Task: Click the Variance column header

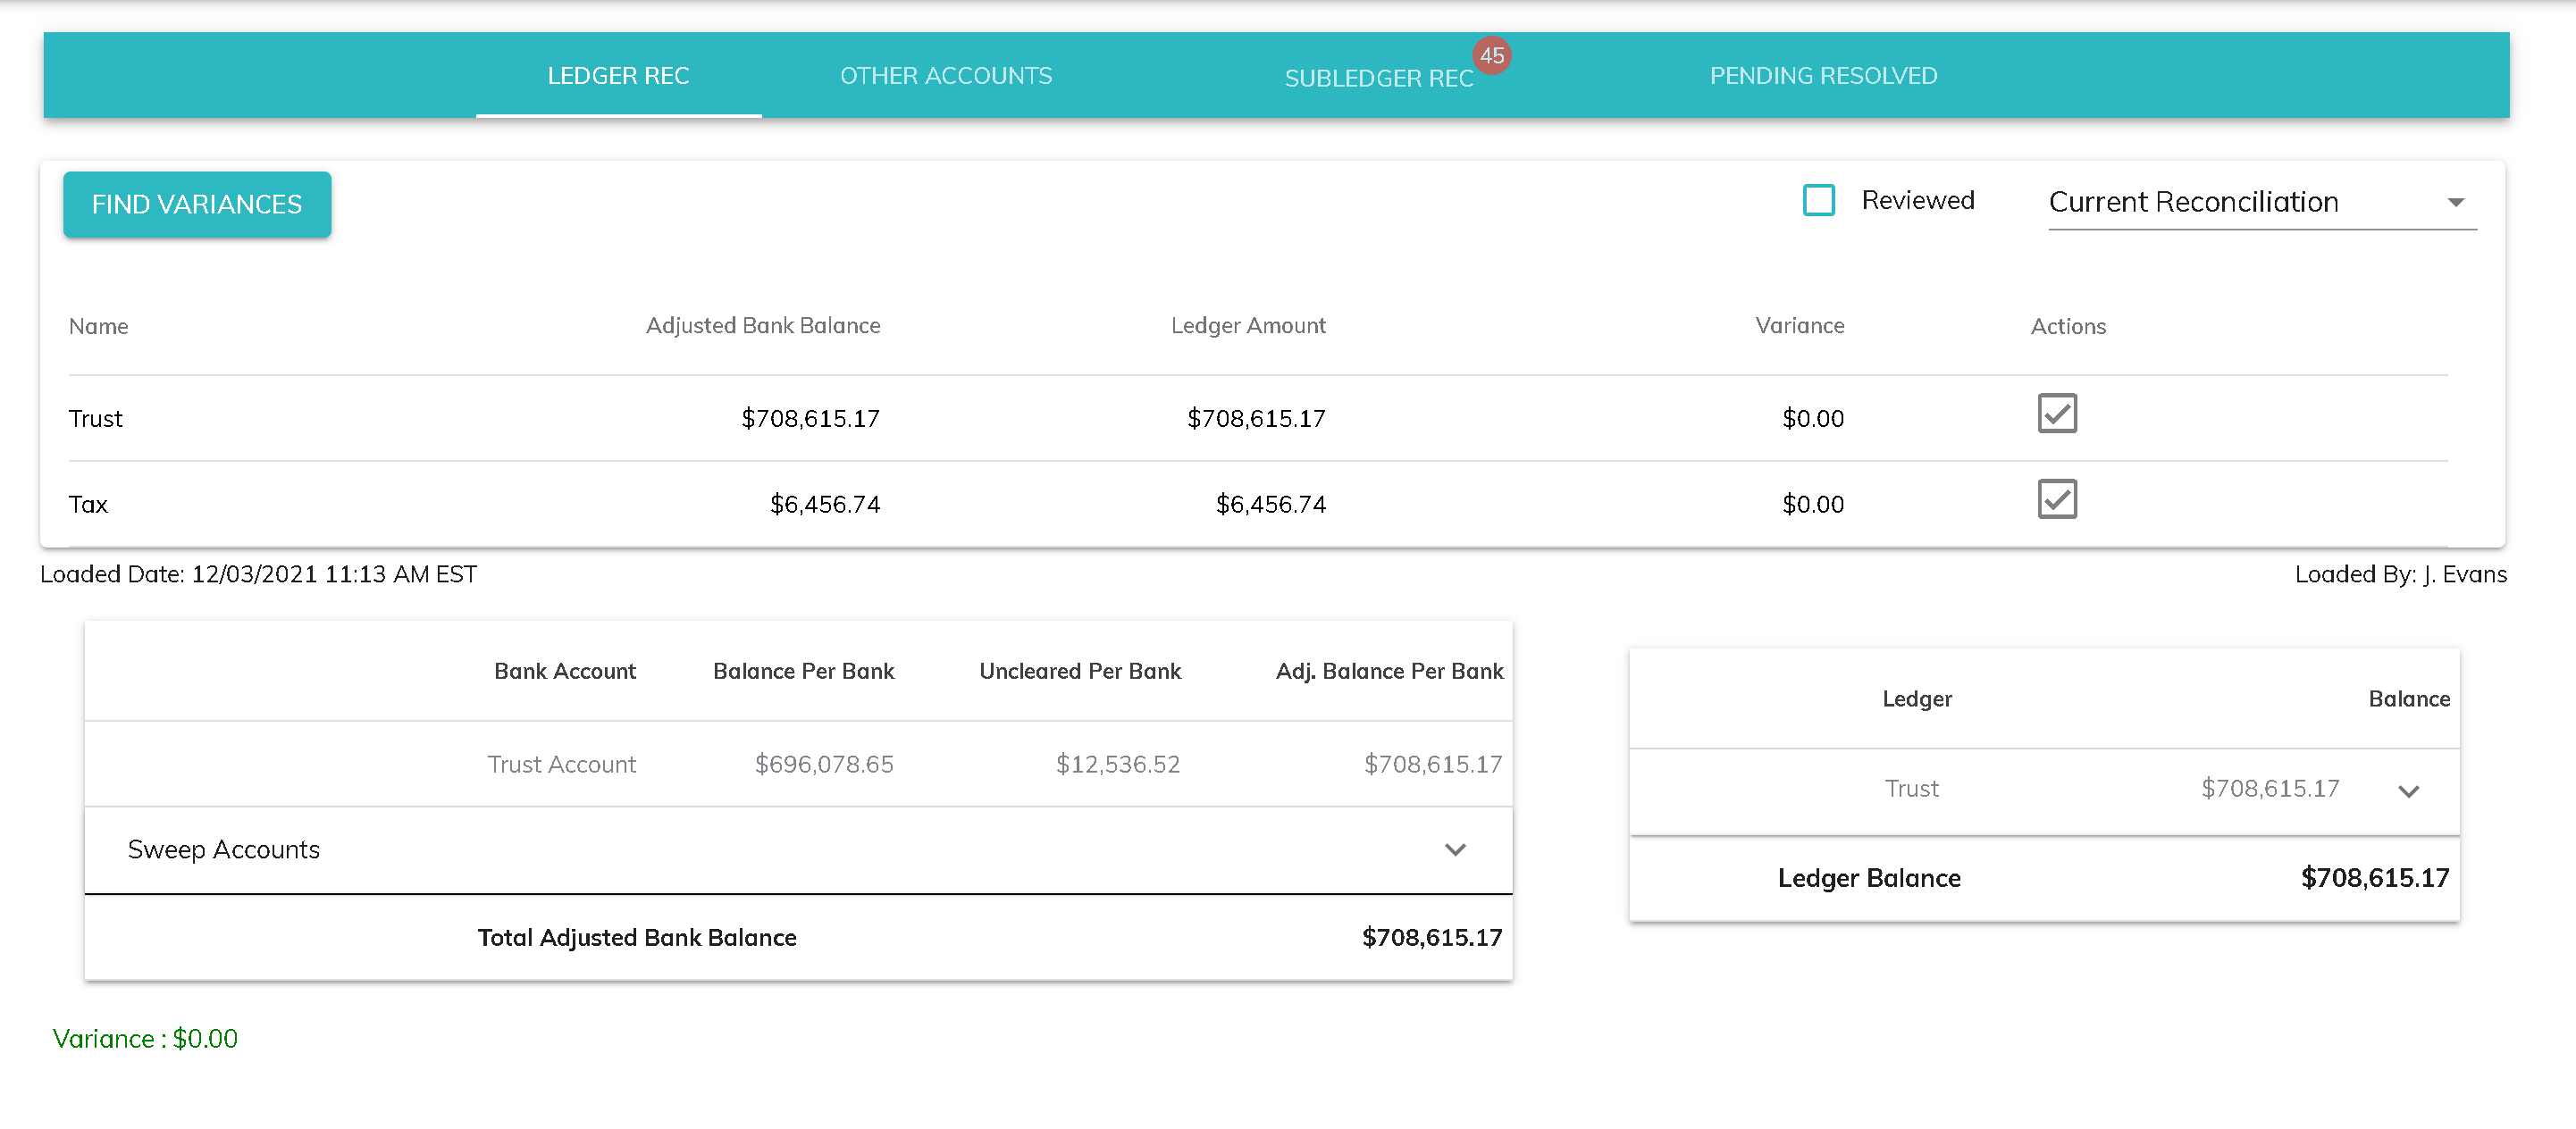Action: (x=1799, y=326)
